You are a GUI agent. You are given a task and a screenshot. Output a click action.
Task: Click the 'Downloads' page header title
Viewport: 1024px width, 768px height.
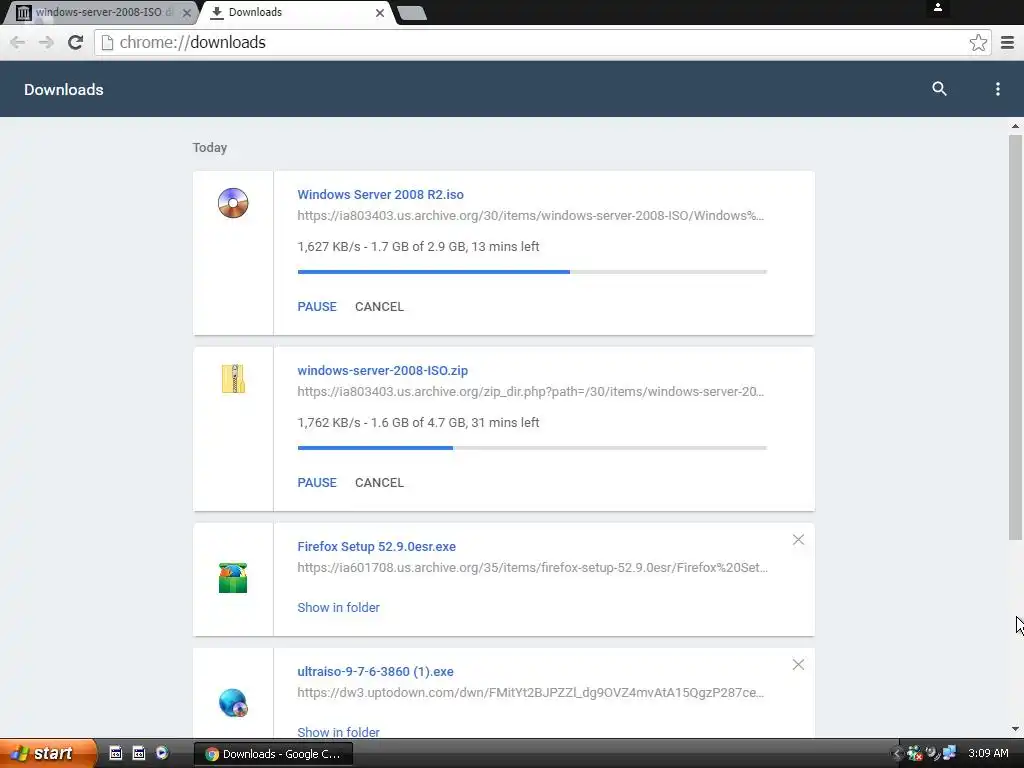[x=64, y=89]
